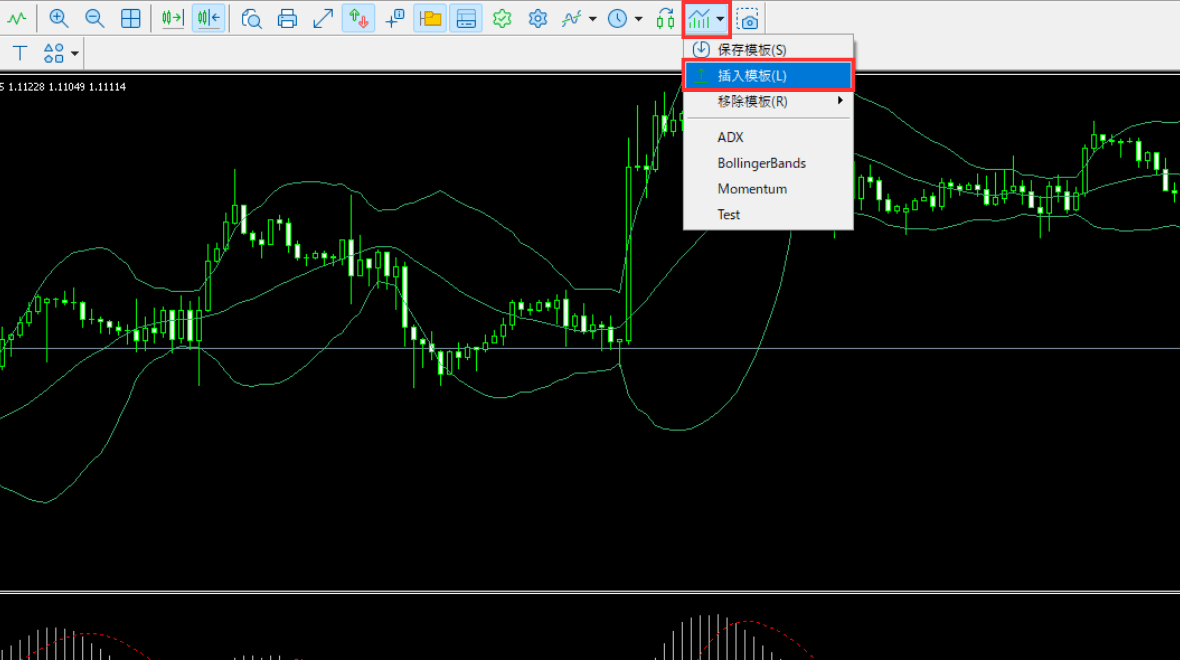The height and width of the screenshot is (660, 1180).
Task: Open the settings gear icon
Action: [538, 18]
